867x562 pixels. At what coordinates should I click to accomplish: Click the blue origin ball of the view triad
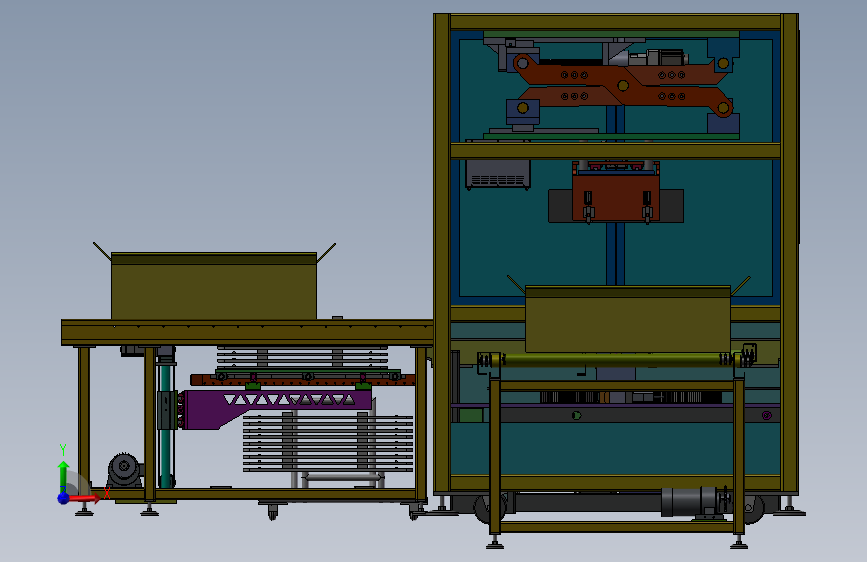point(64,498)
